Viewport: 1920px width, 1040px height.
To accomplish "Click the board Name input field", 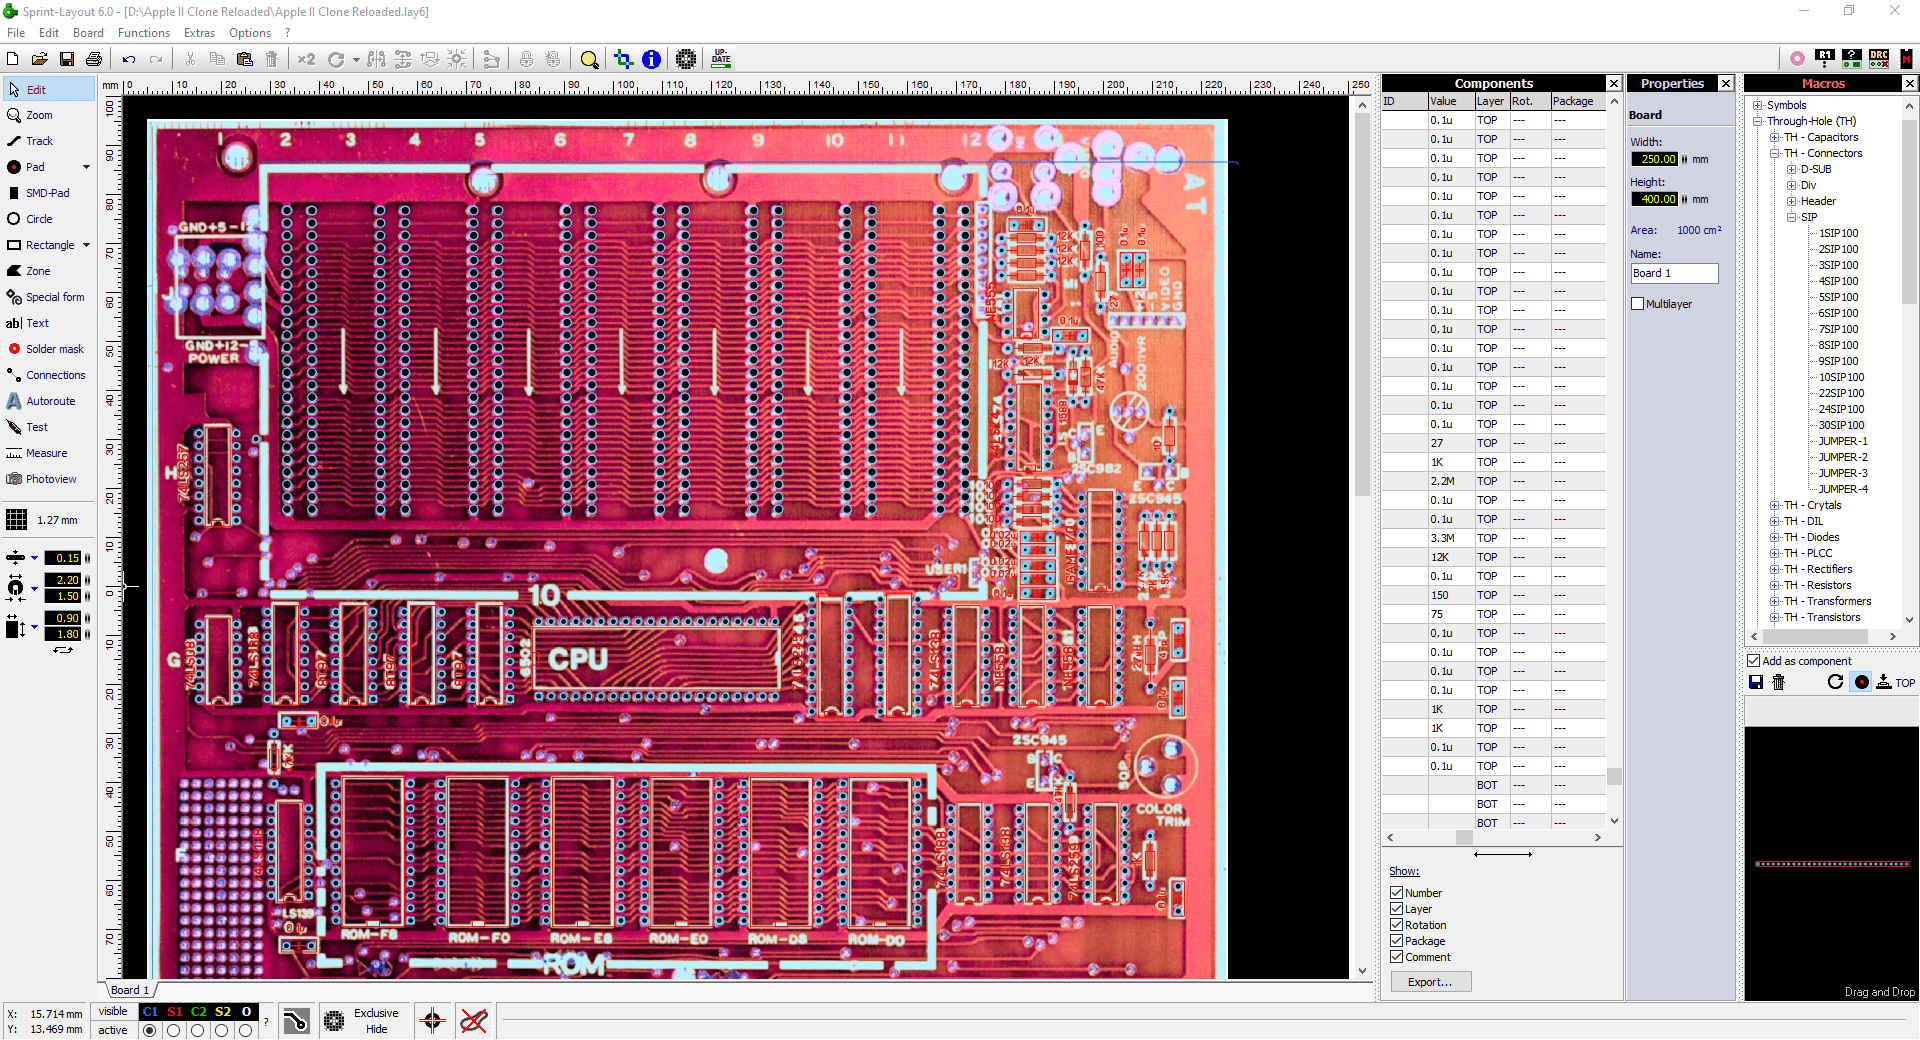I will 1674,273.
